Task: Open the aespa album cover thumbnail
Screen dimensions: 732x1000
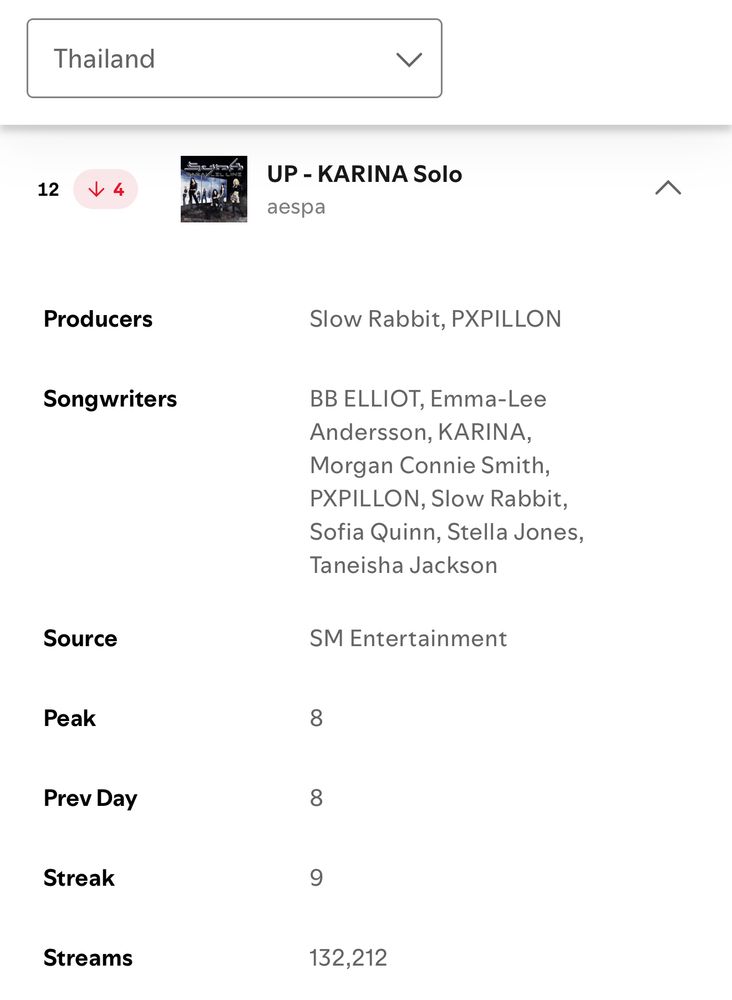Action: click(213, 189)
